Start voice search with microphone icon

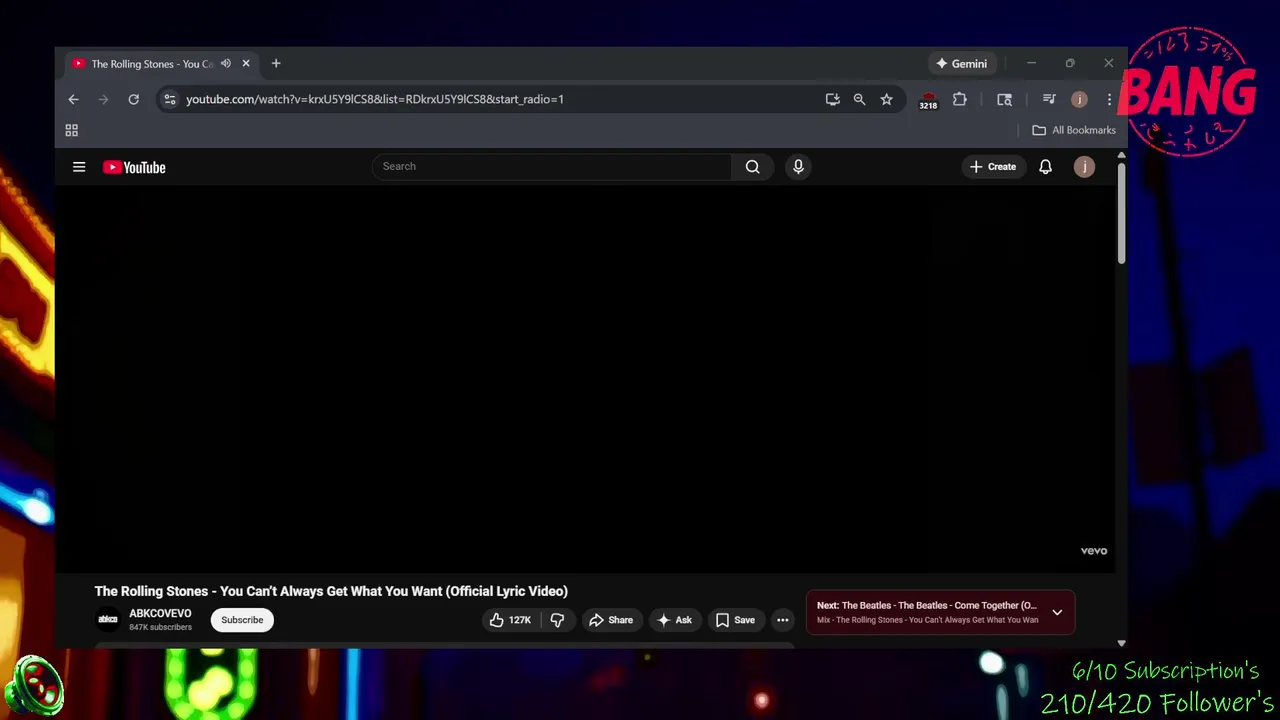[798, 167]
